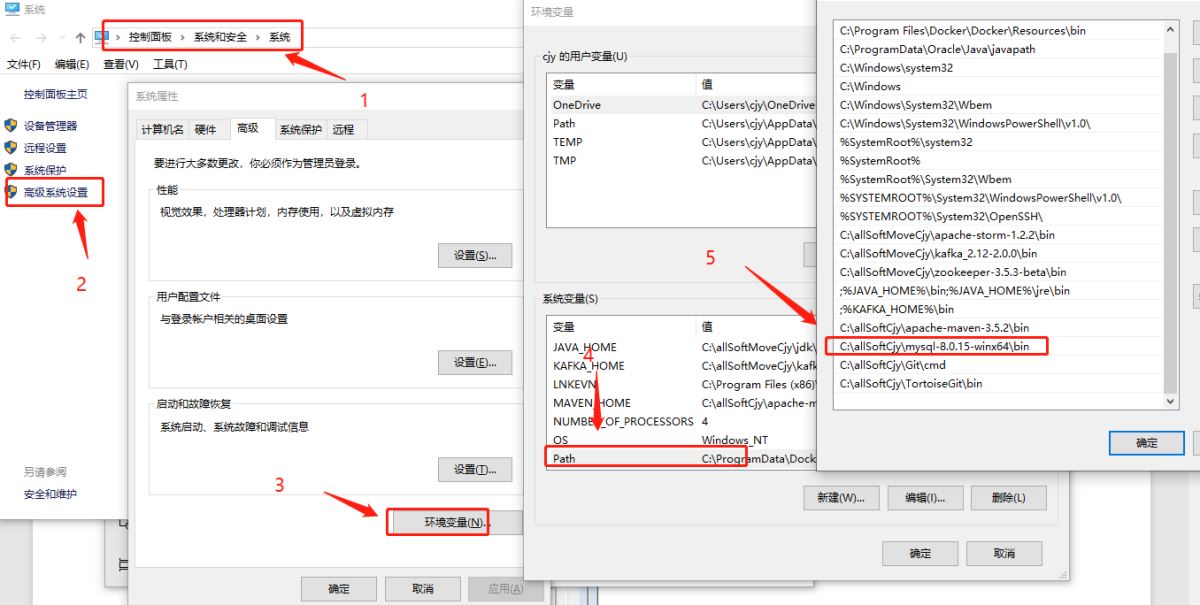Open the 工具(T) menu
Image resolution: width=1200 pixels, height=605 pixels.
(x=170, y=64)
